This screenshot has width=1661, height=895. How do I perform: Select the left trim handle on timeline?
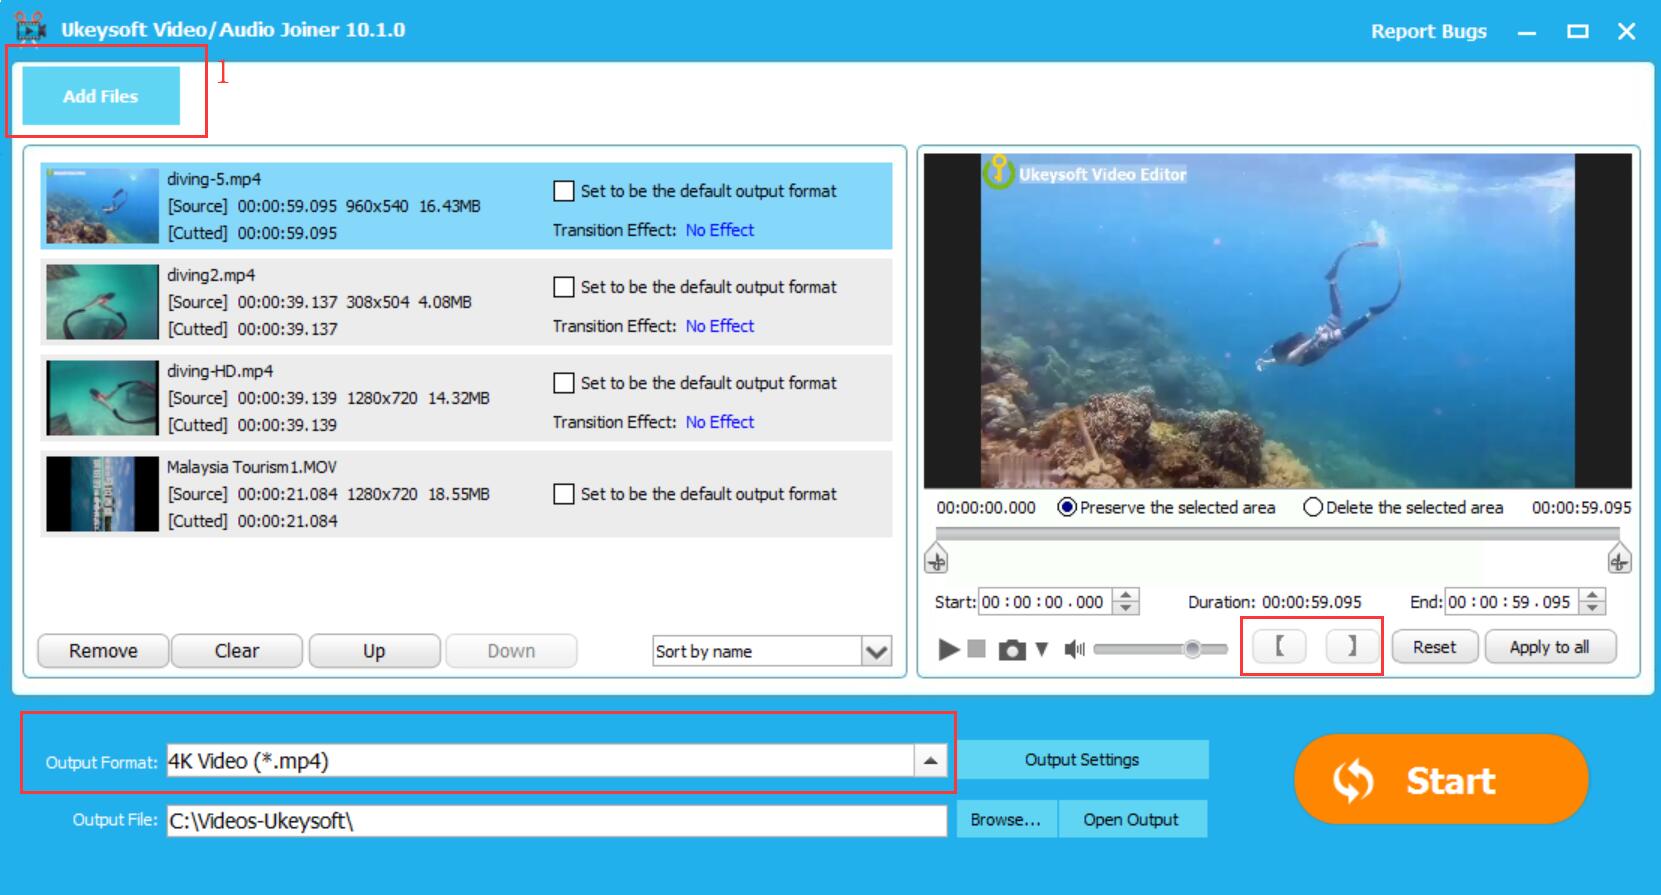936,560
